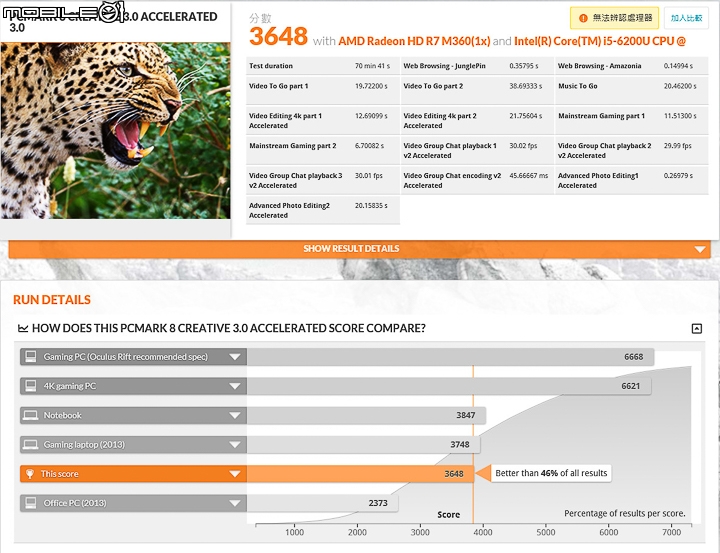720x553 pixels.
Task: Click chart icon before HOW DOES THIS heading
Action: [x=23, y=328]
